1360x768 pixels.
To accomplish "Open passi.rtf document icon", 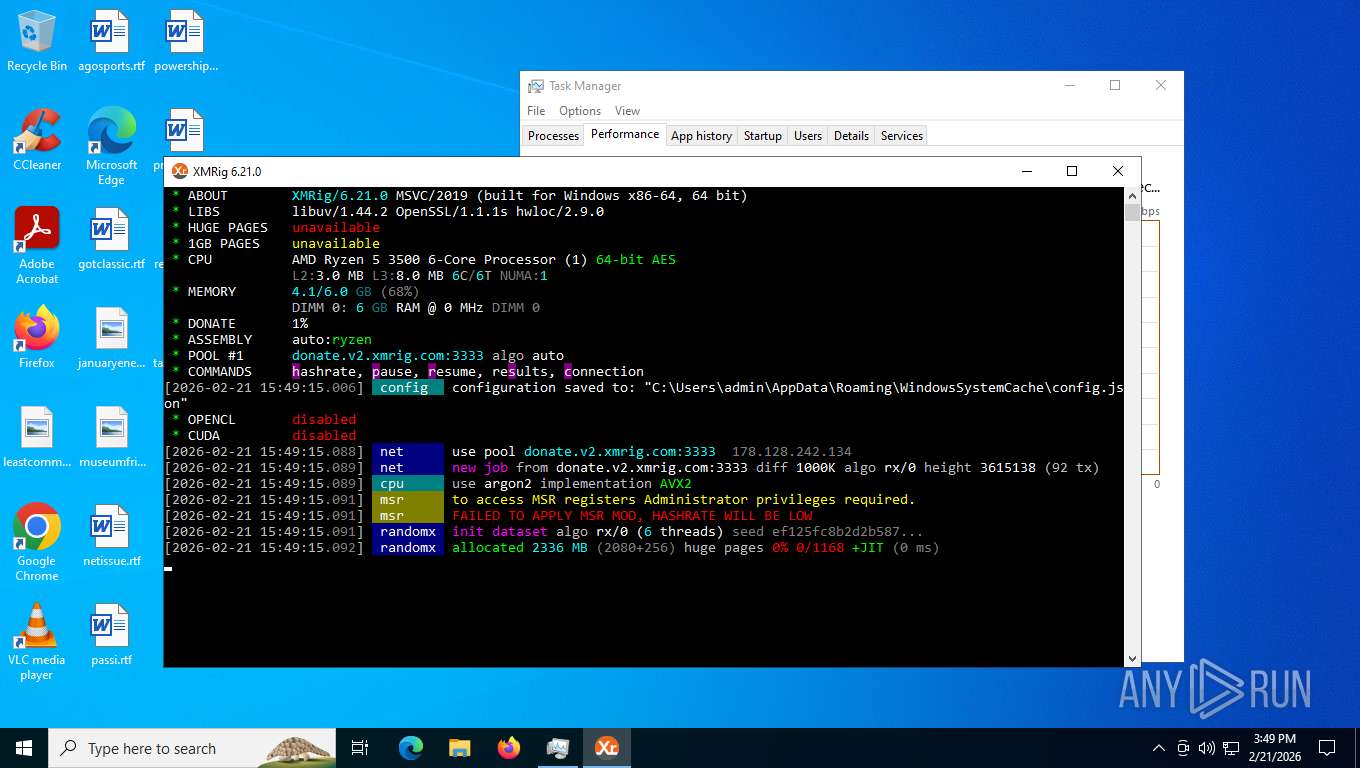I will pyautogui.click(x=111, y=635).
